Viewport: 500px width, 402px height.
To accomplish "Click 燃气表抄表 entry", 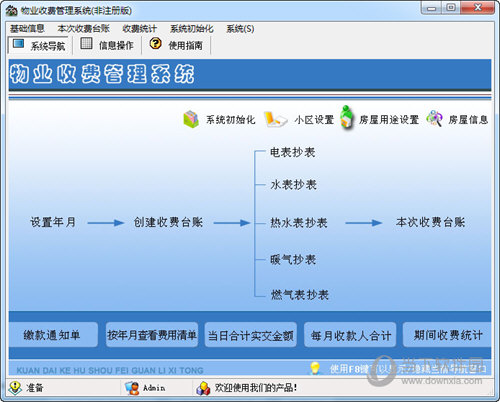I will click(300, 295).
